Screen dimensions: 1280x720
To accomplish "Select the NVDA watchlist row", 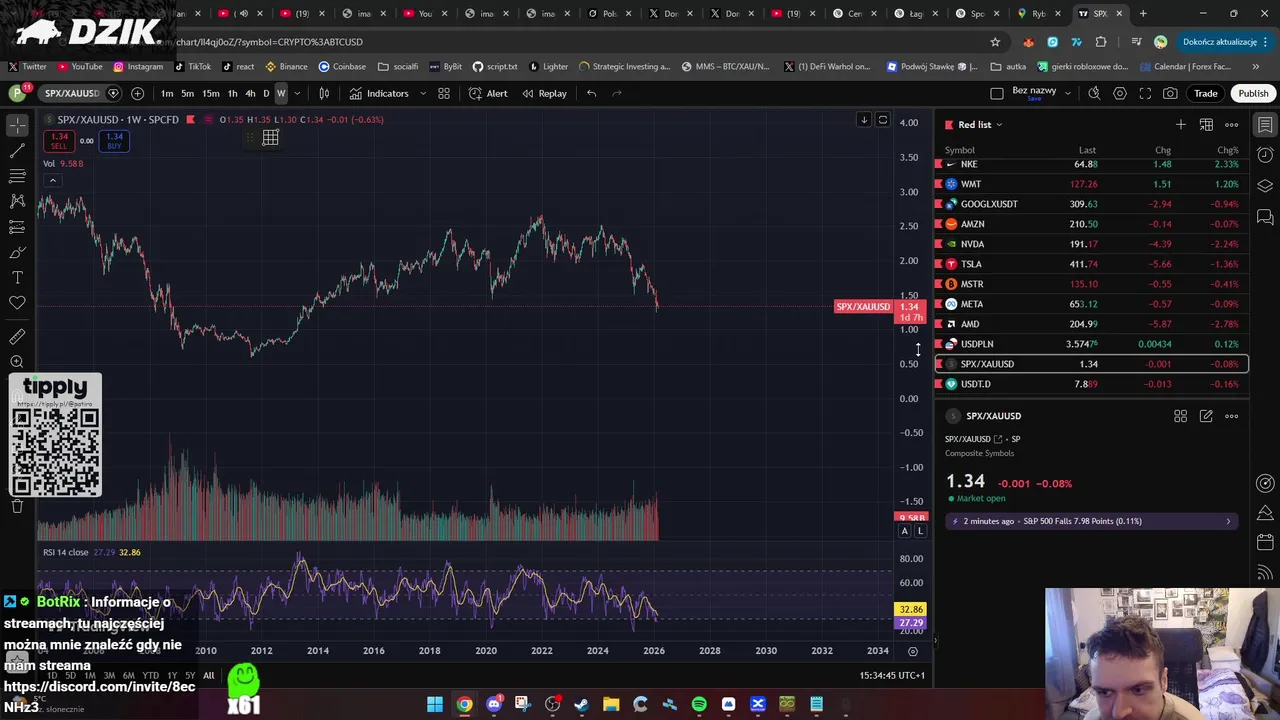I will click(x=1091, y=244).
